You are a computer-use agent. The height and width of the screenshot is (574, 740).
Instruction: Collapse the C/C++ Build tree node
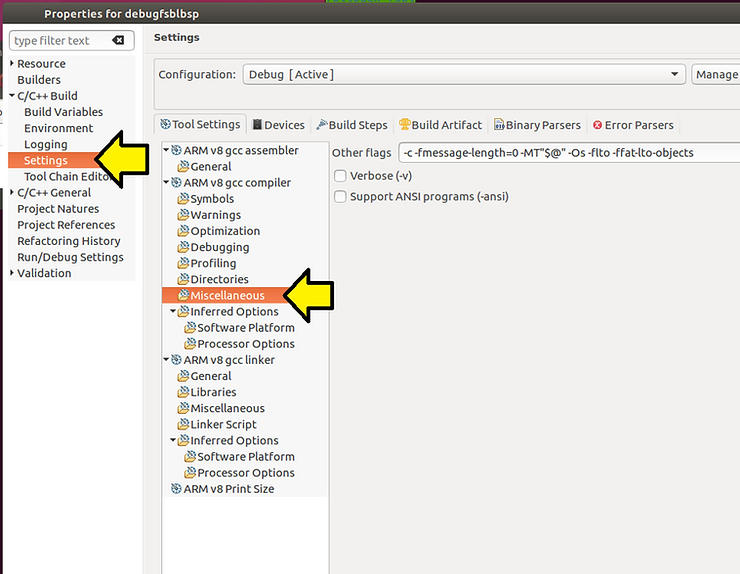coord(12,95)
